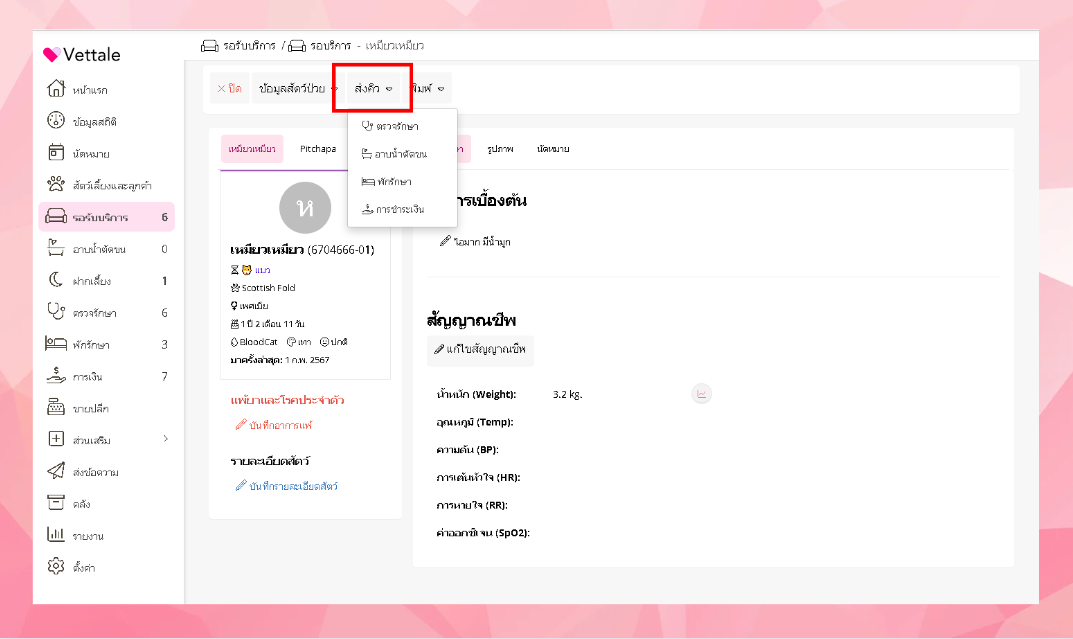Open สัตว์เลี้ยงและลูกค้า paw icon
This screenshot has width=1073, height=639.
coord(56,185)
